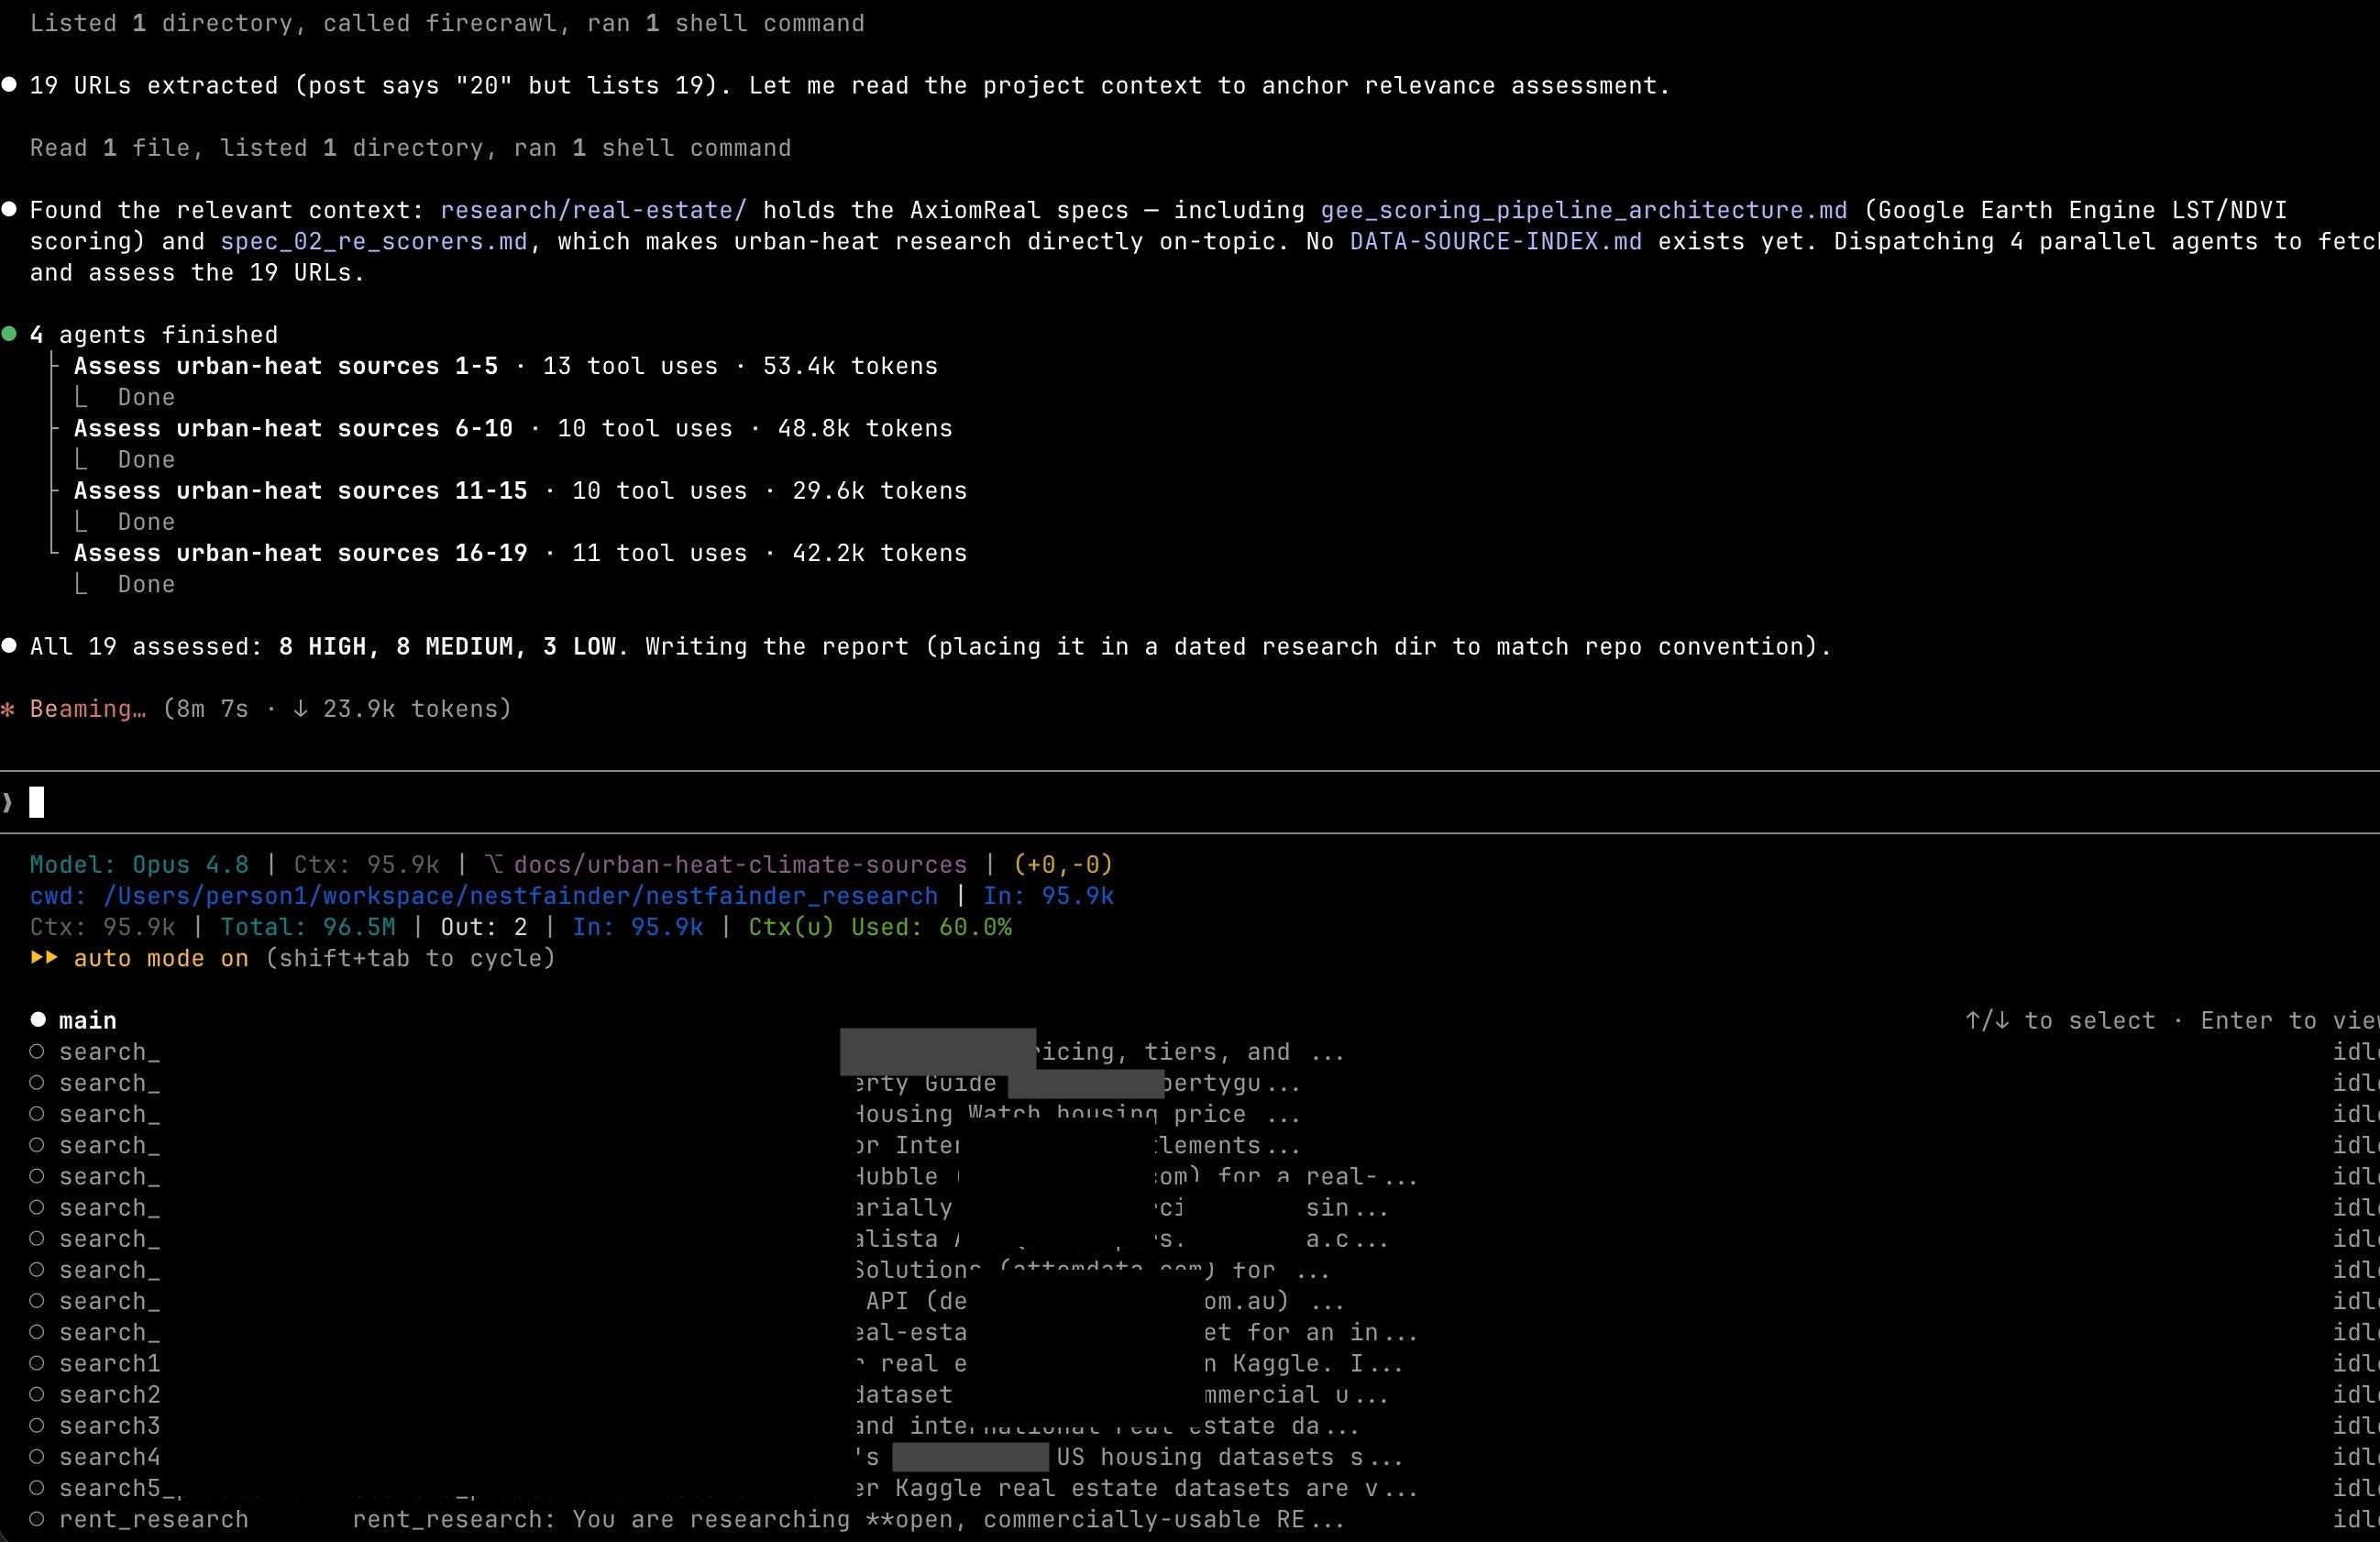The image size is (2380, 1542).
Task: Open the spec_02_re_scorers.md link
Action: 374,241
